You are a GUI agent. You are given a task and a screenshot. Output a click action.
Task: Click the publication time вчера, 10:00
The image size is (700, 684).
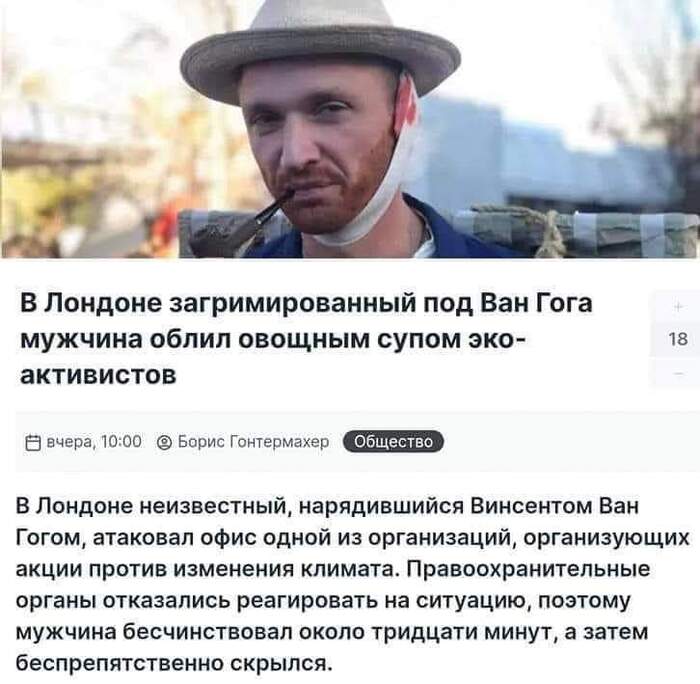tap(94, 442)
